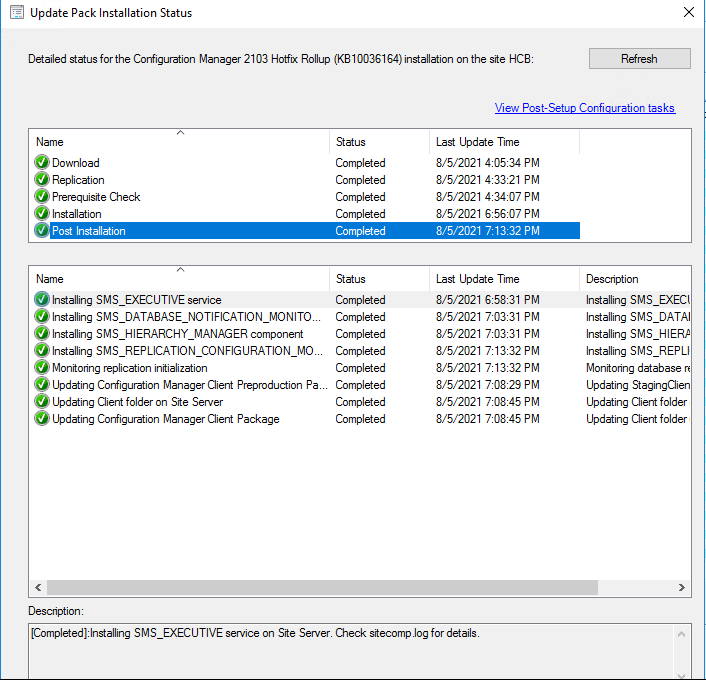Click check icon for Updating Client folder row
706x680 pixels.
42,402
